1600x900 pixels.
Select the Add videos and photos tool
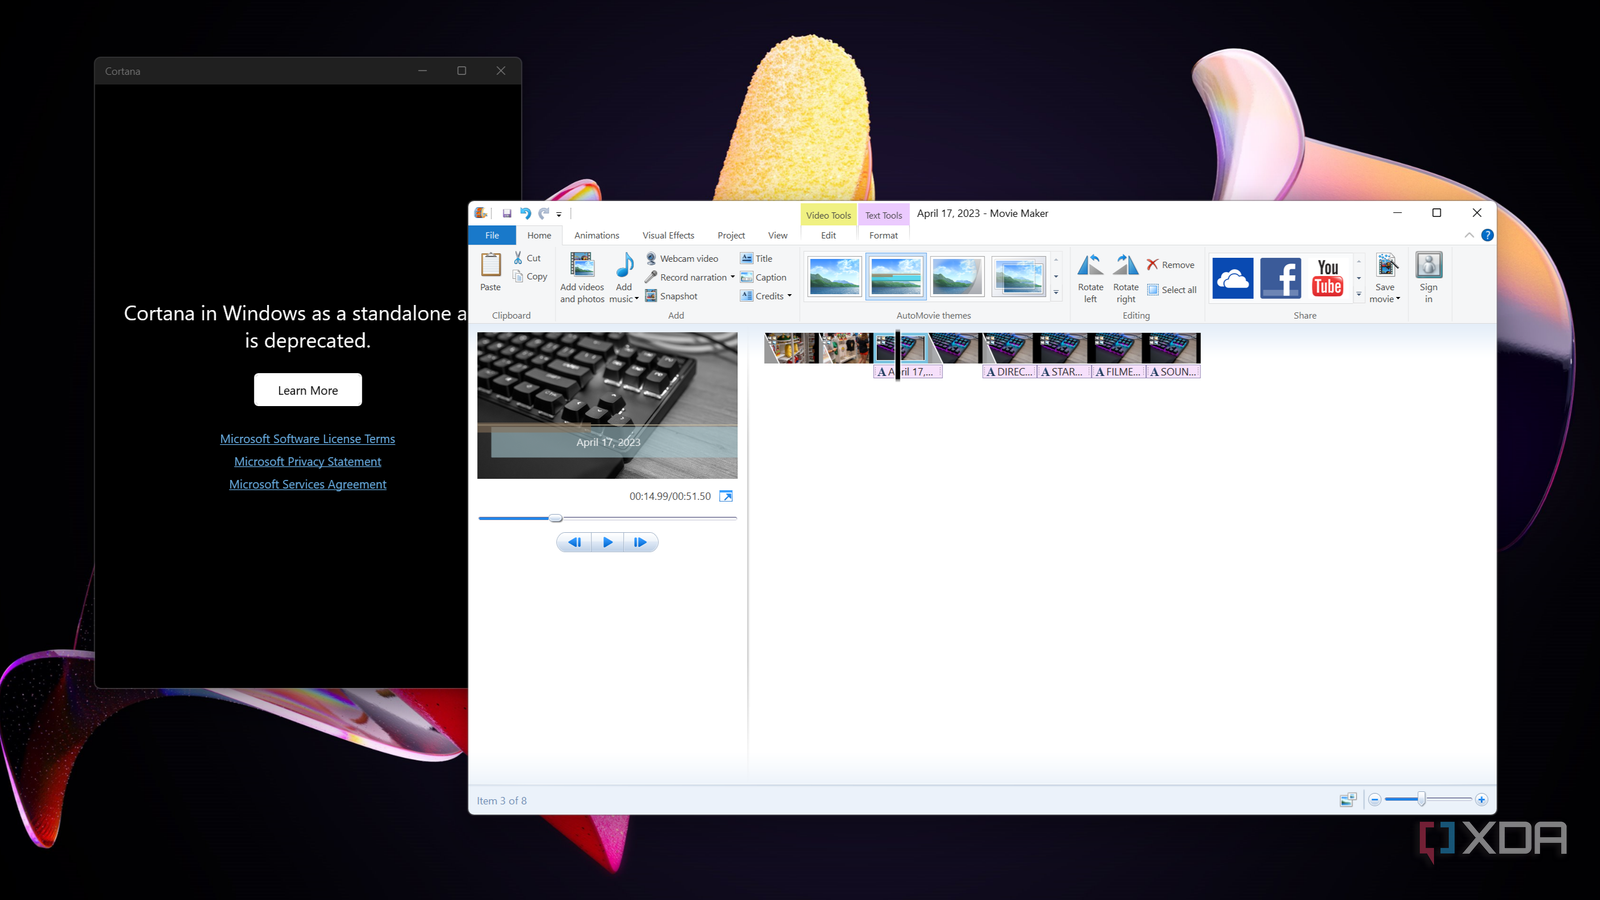pyautogui.click(x=581, y=277)
